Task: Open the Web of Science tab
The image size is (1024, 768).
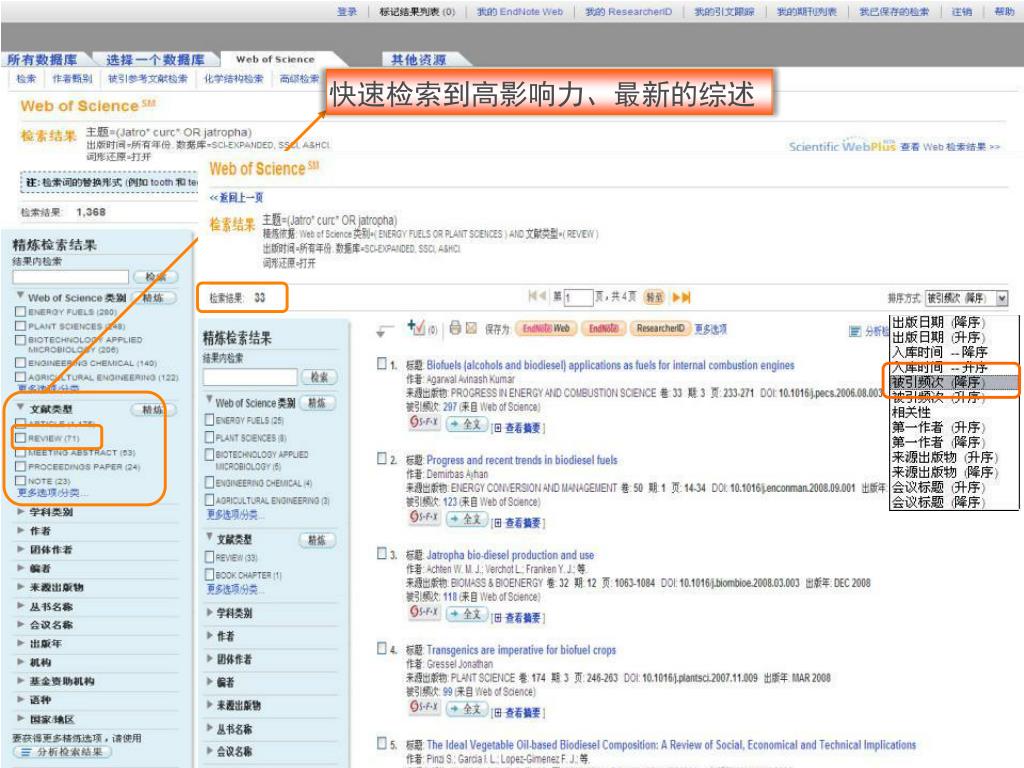Action: tap(275, 59)
